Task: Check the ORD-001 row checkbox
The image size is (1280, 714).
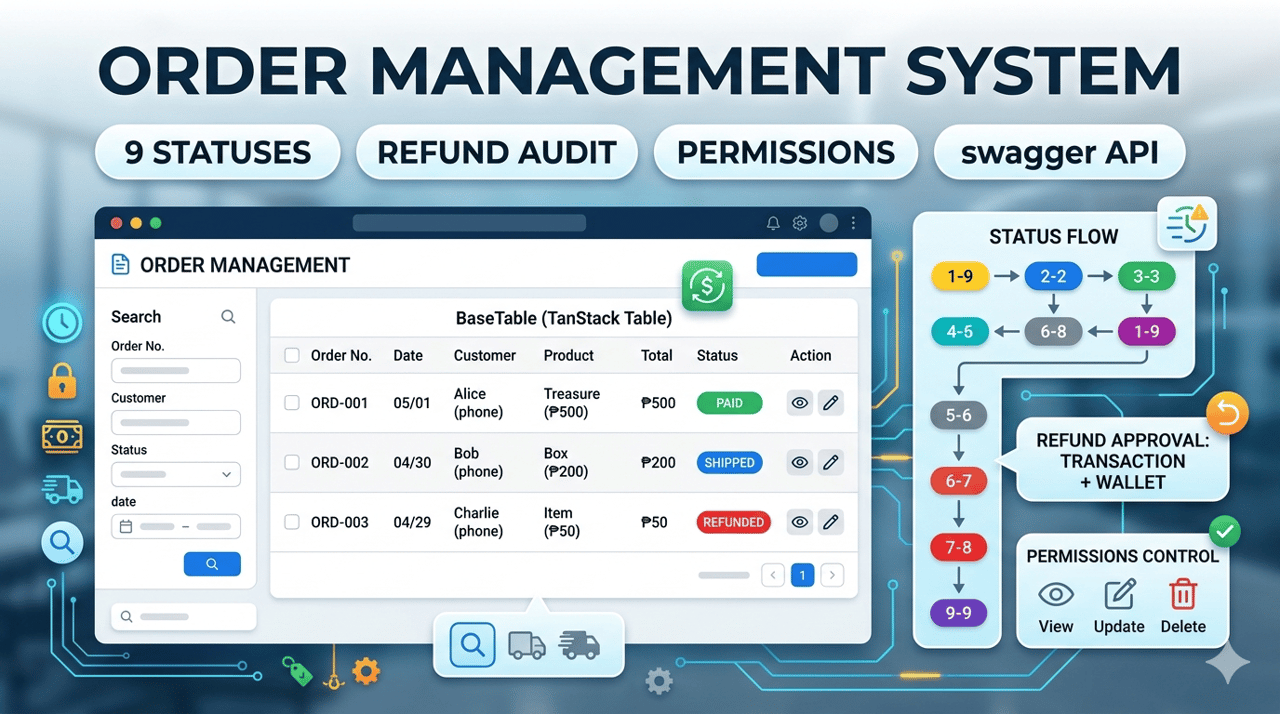Action: point(292,403)
